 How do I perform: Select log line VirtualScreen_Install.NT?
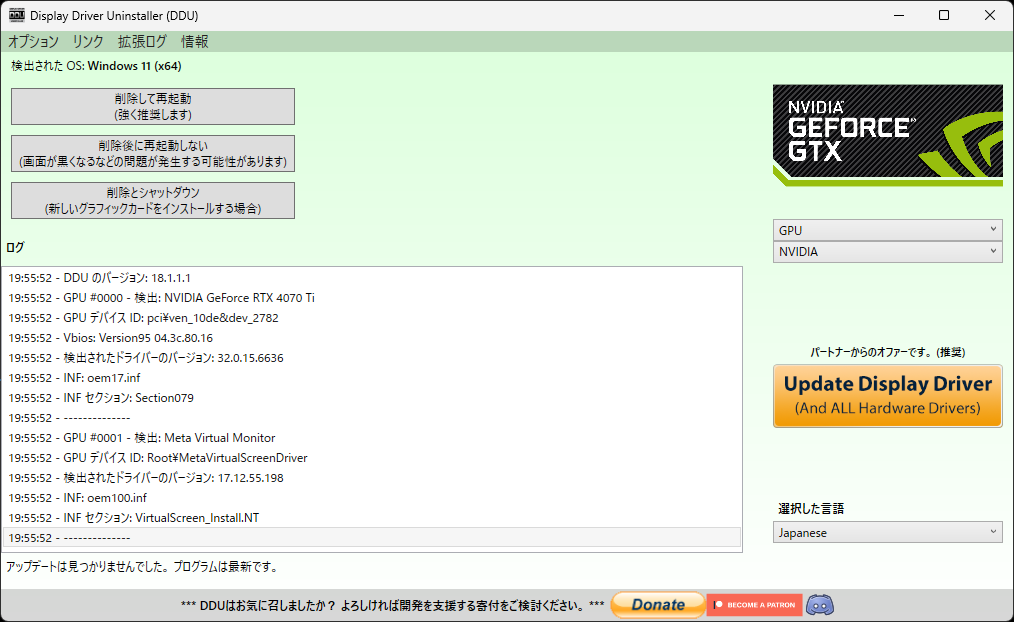[372, 519]
